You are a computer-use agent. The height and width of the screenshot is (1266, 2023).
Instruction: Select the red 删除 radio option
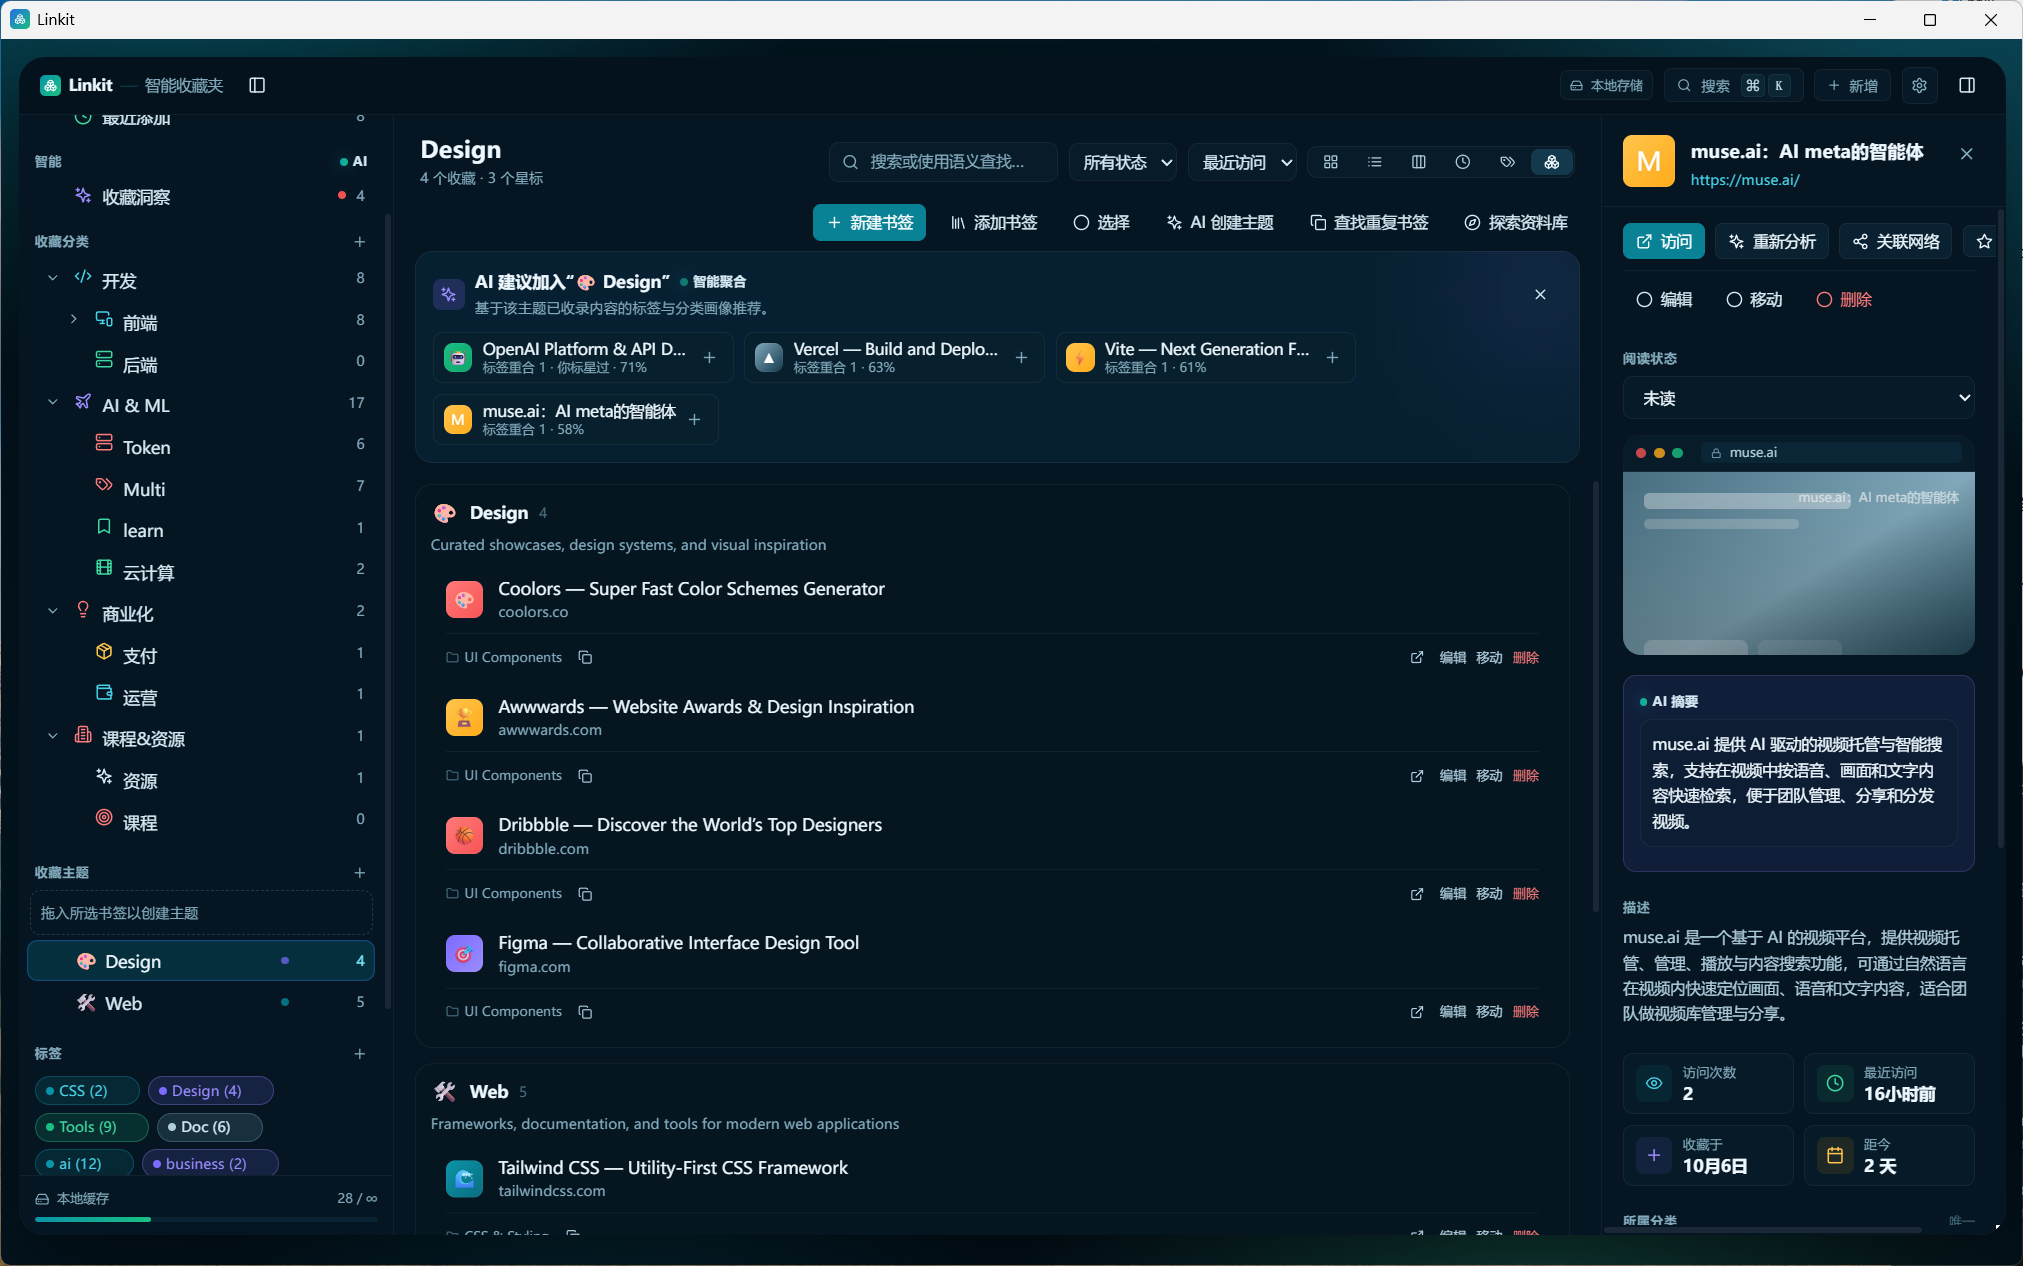pyautogui.click(x=1845, y=300)
